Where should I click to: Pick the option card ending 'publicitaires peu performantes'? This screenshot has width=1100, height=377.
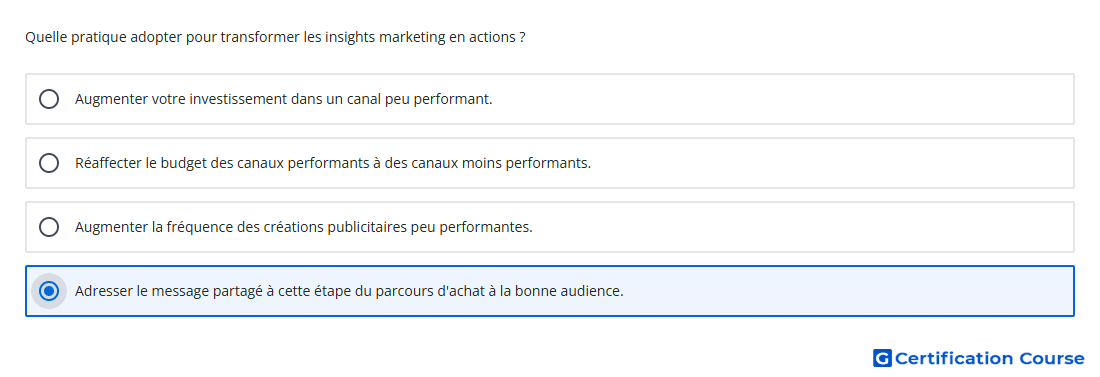(x=550, y=227)
